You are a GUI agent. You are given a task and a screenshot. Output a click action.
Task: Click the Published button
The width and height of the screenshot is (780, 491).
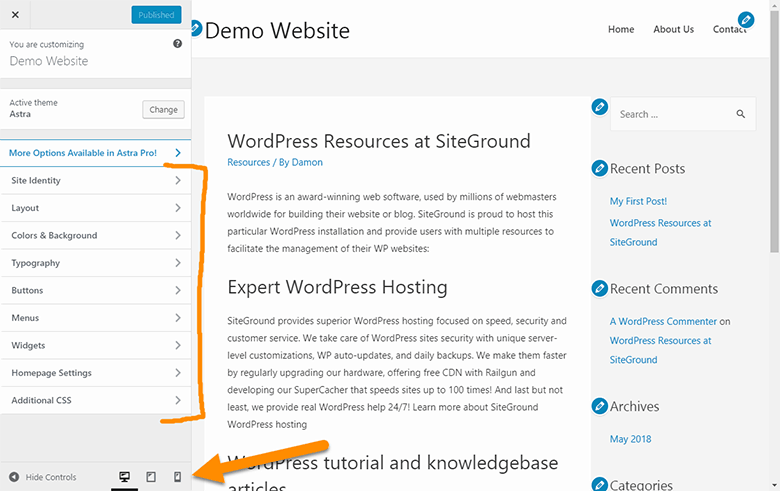[156, 15]
